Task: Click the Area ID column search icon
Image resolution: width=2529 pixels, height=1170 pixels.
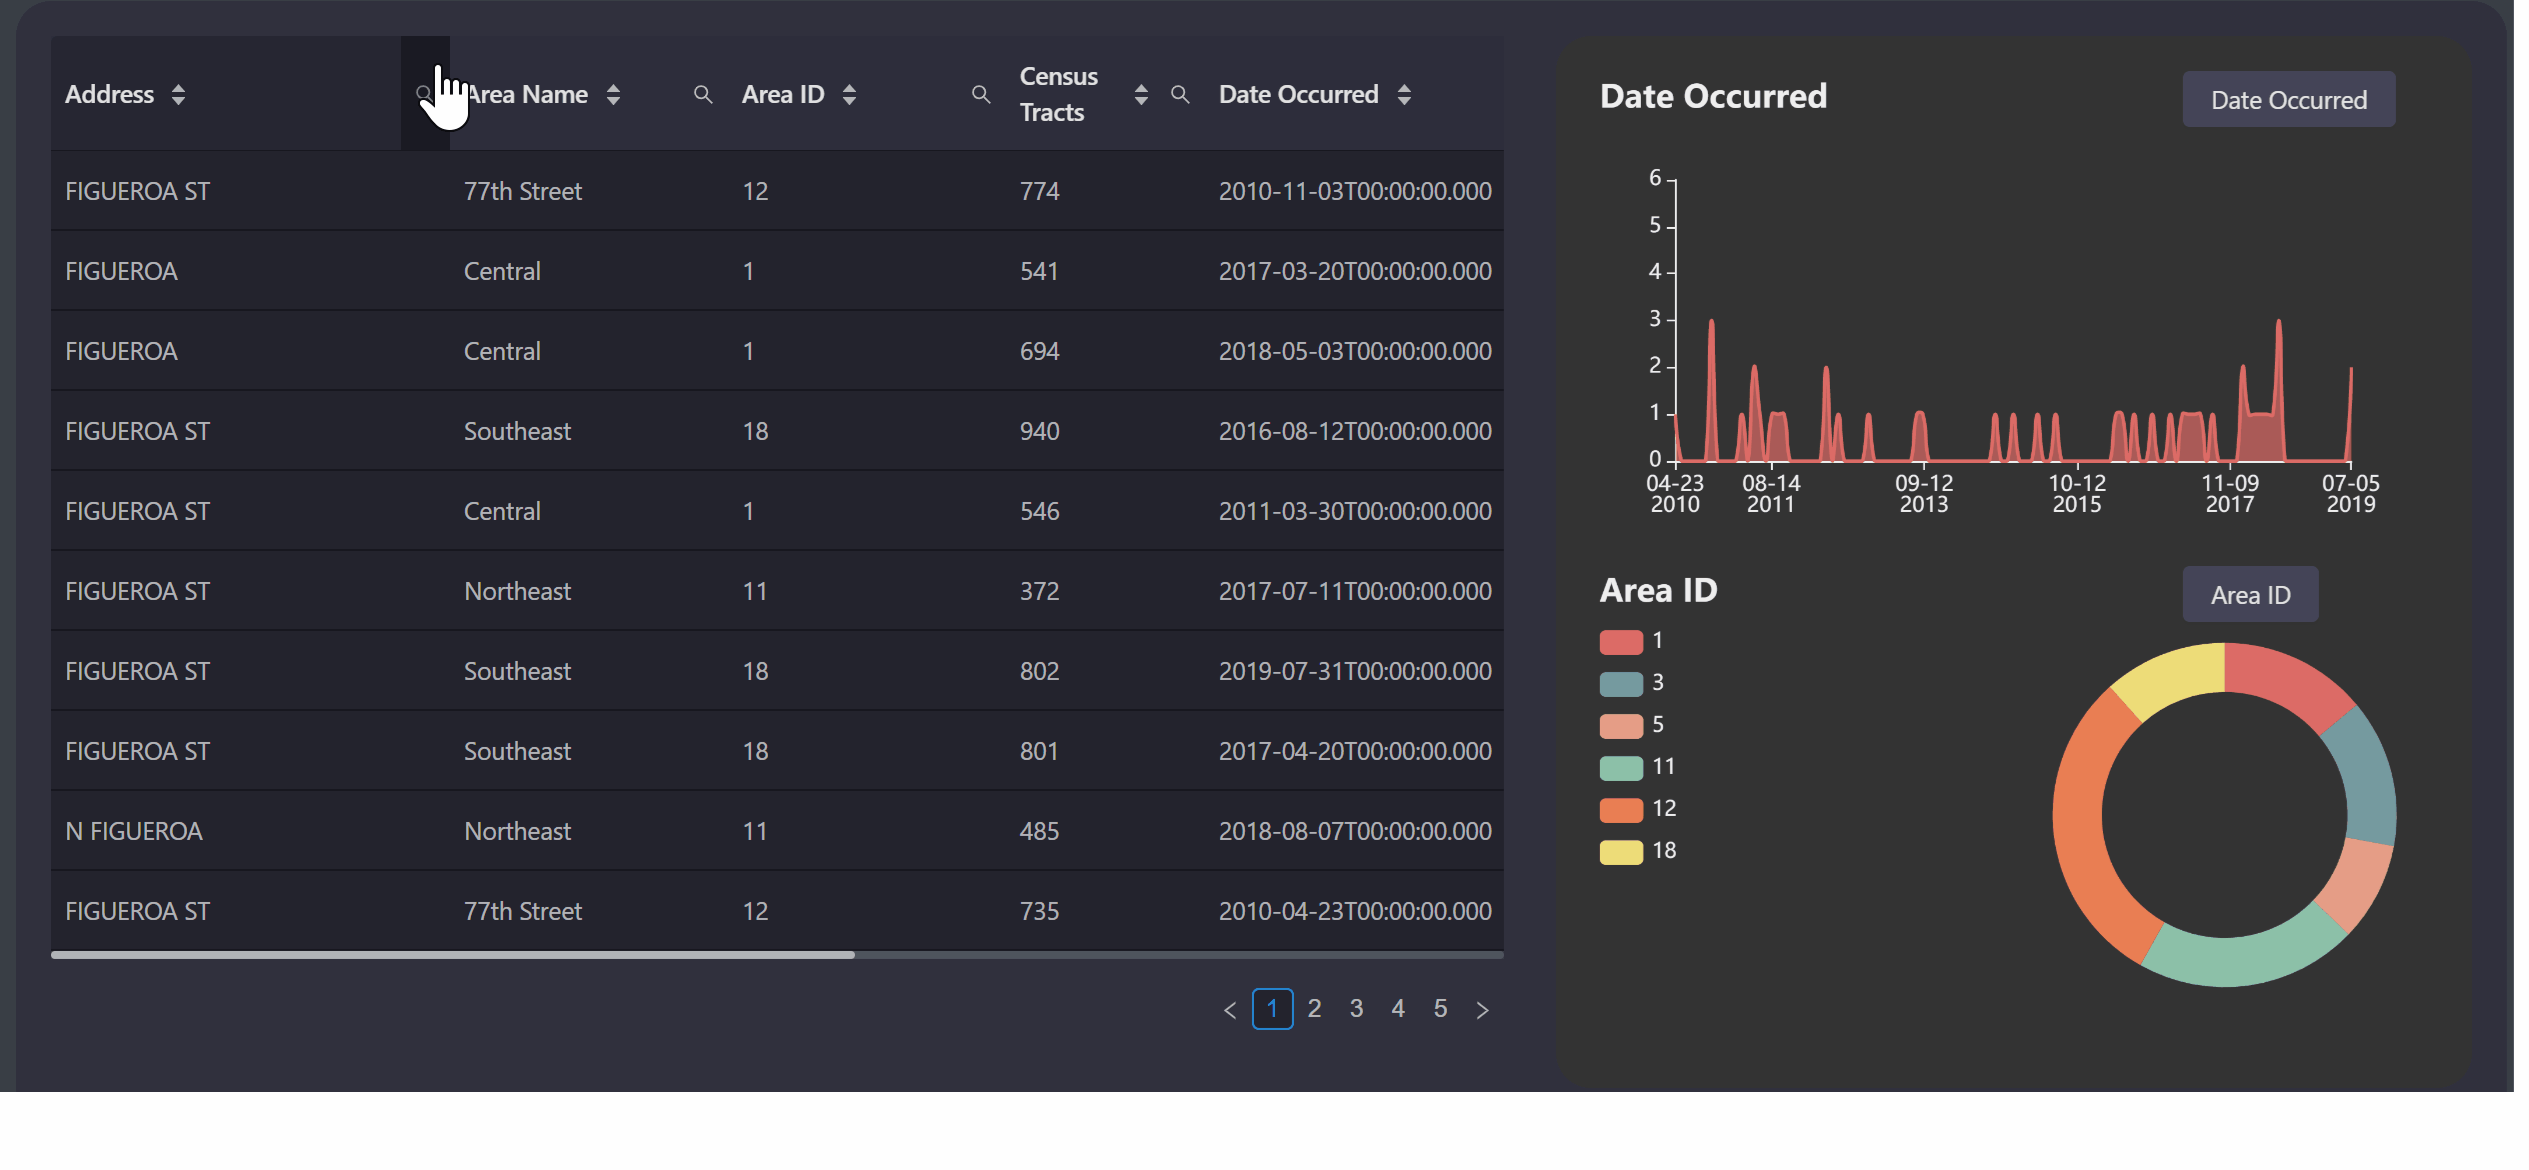Action: coord(981,94)
